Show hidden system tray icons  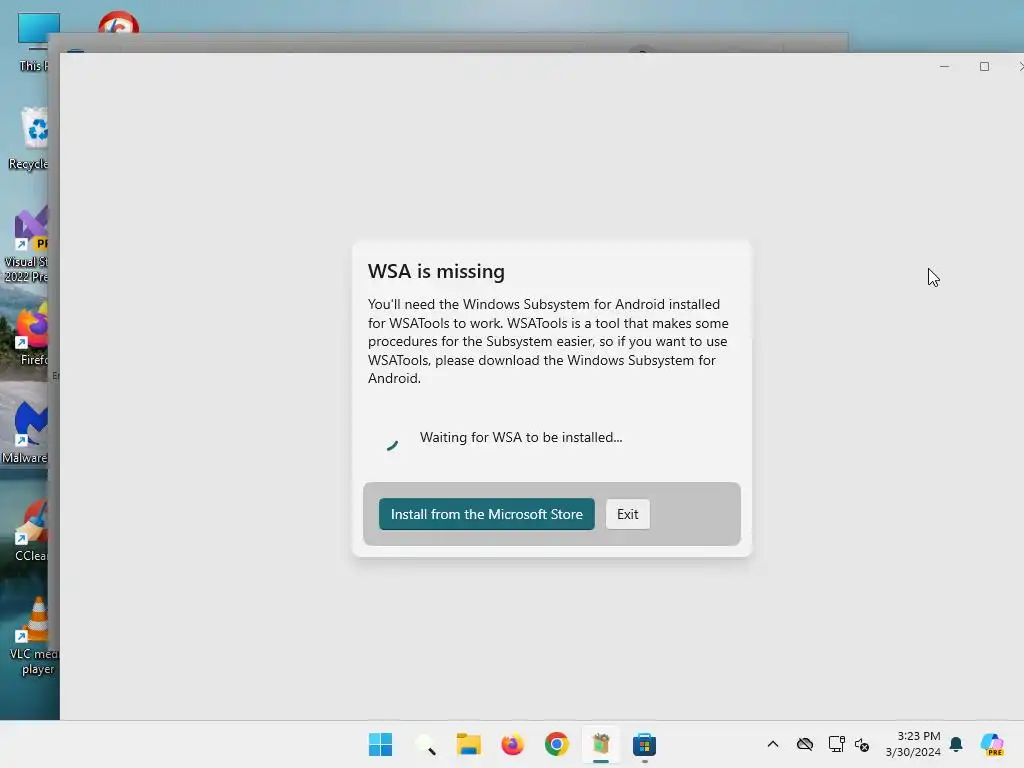773,744
